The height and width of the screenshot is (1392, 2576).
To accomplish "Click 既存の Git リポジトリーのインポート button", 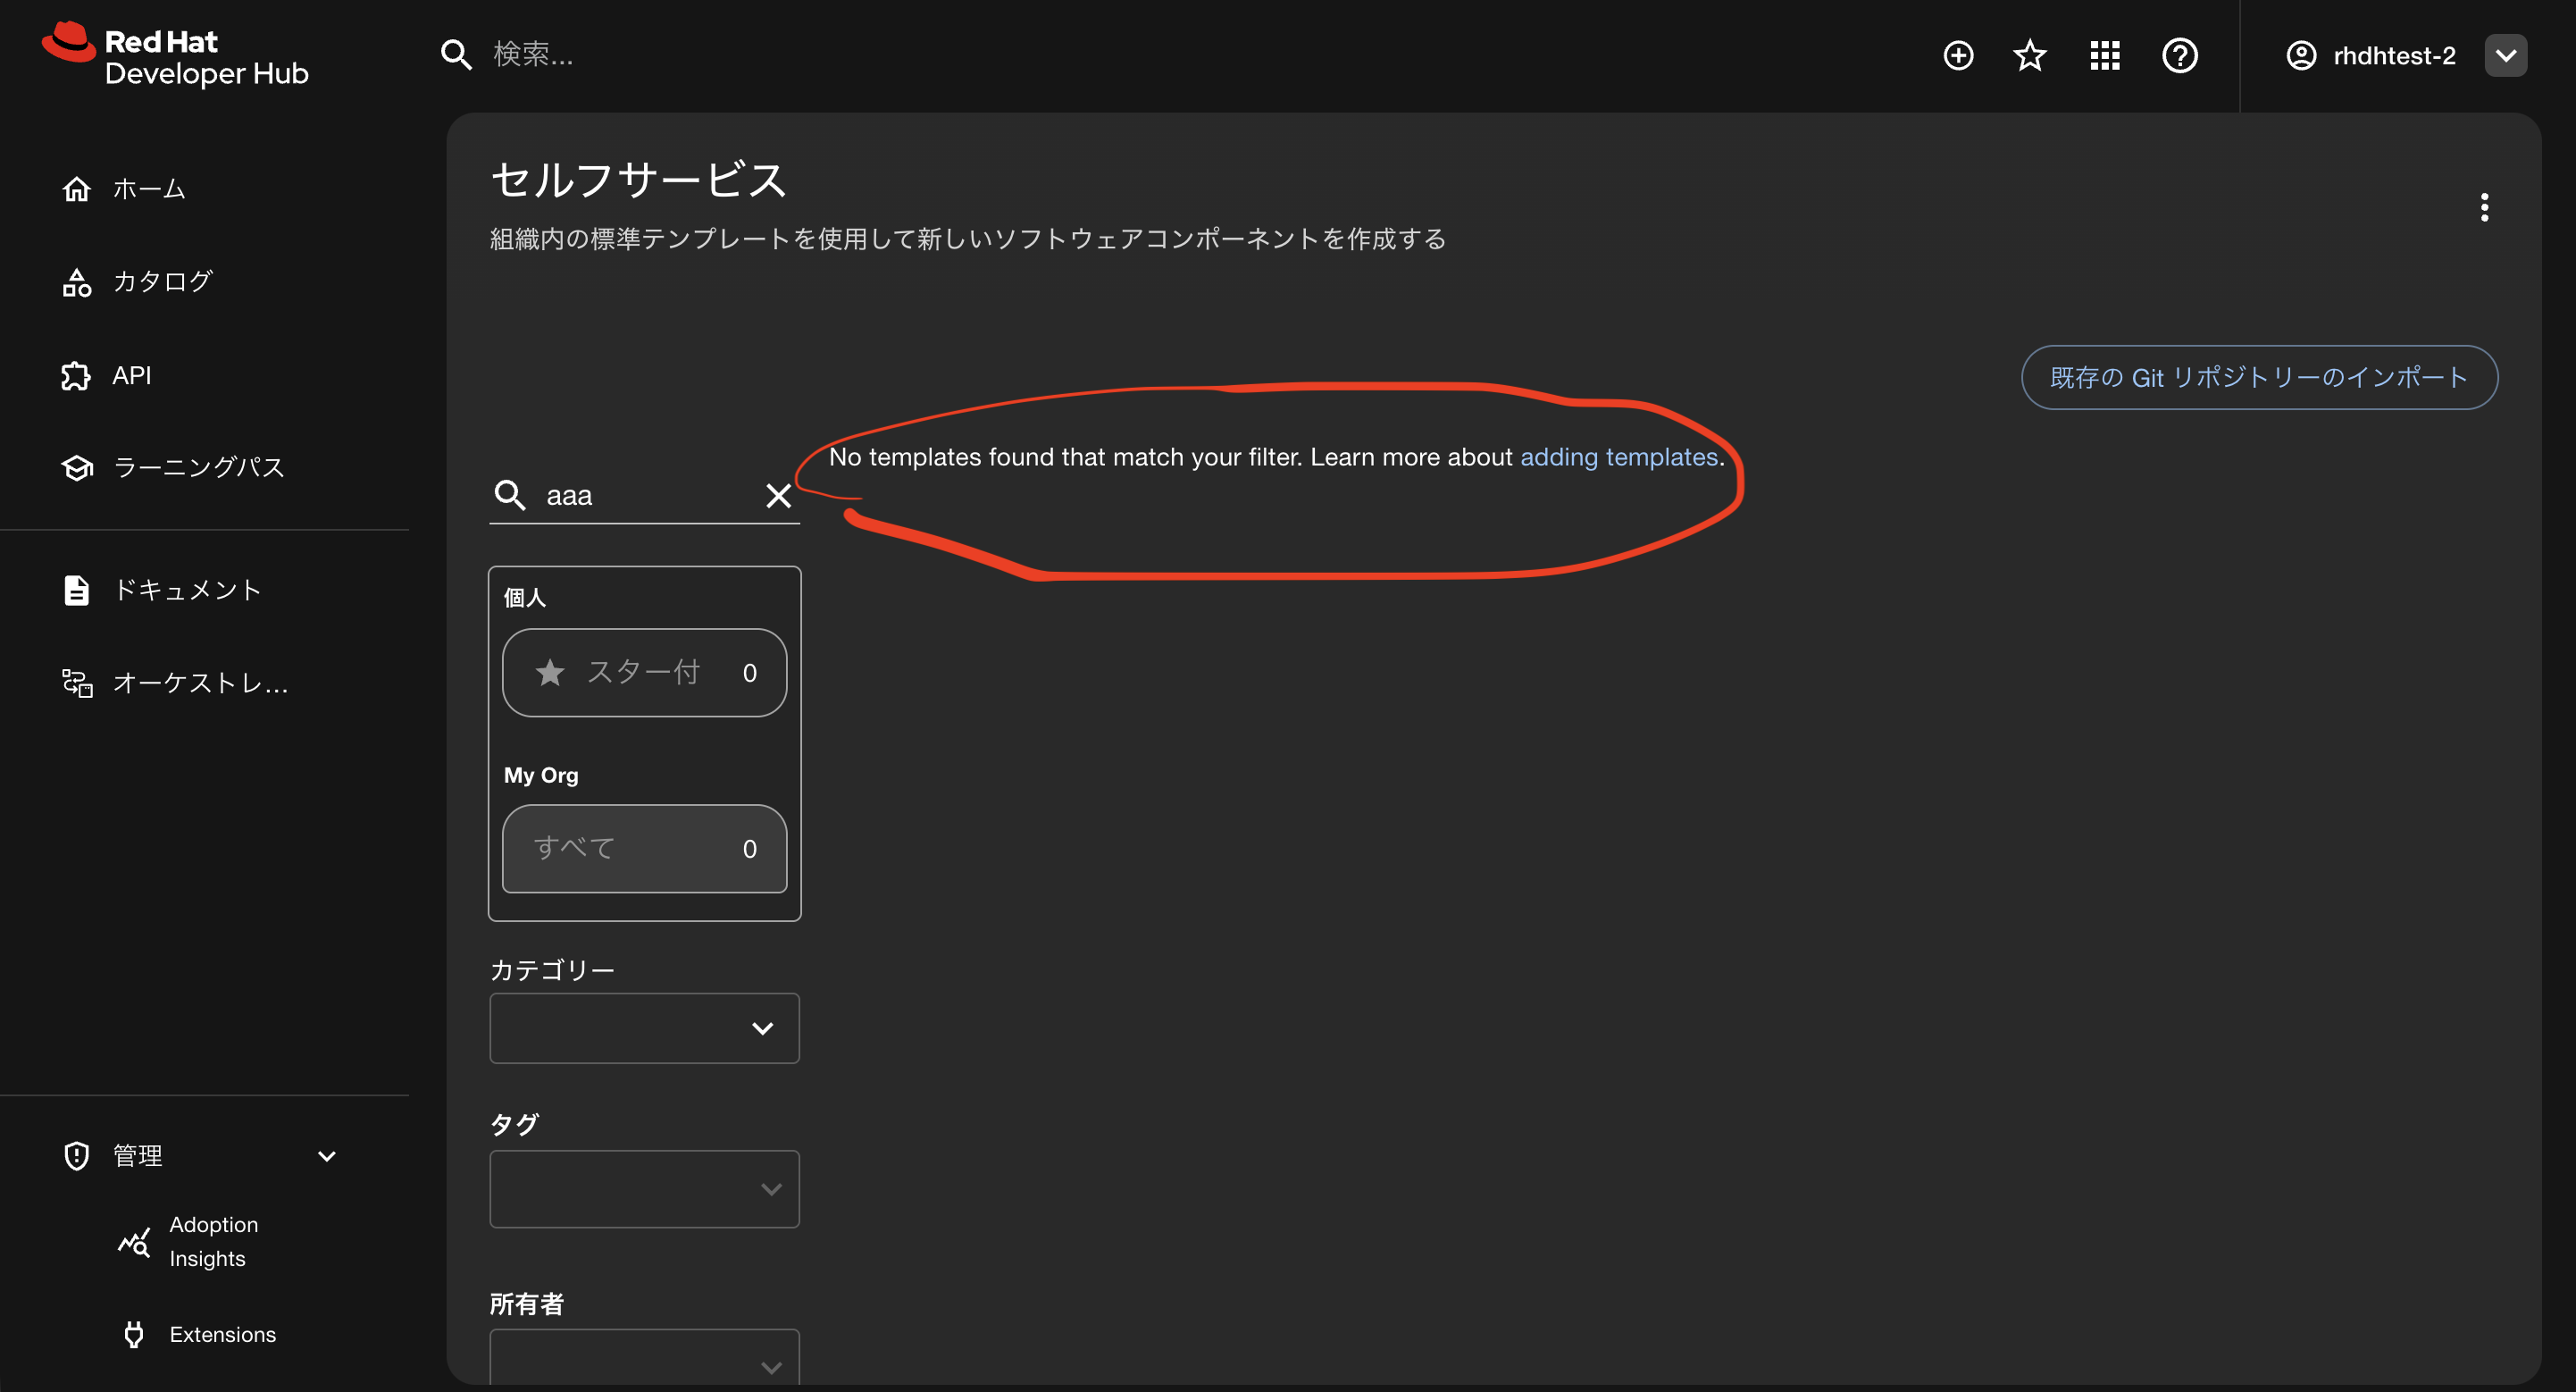I will coord(2258,377).
